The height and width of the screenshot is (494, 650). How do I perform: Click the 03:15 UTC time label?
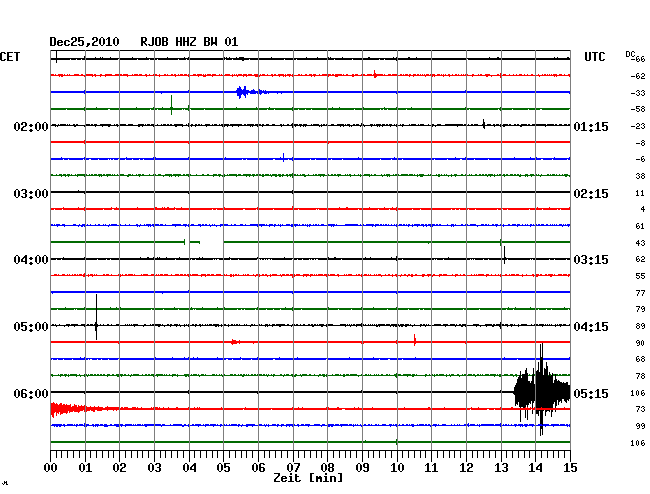tap(591, 260)
